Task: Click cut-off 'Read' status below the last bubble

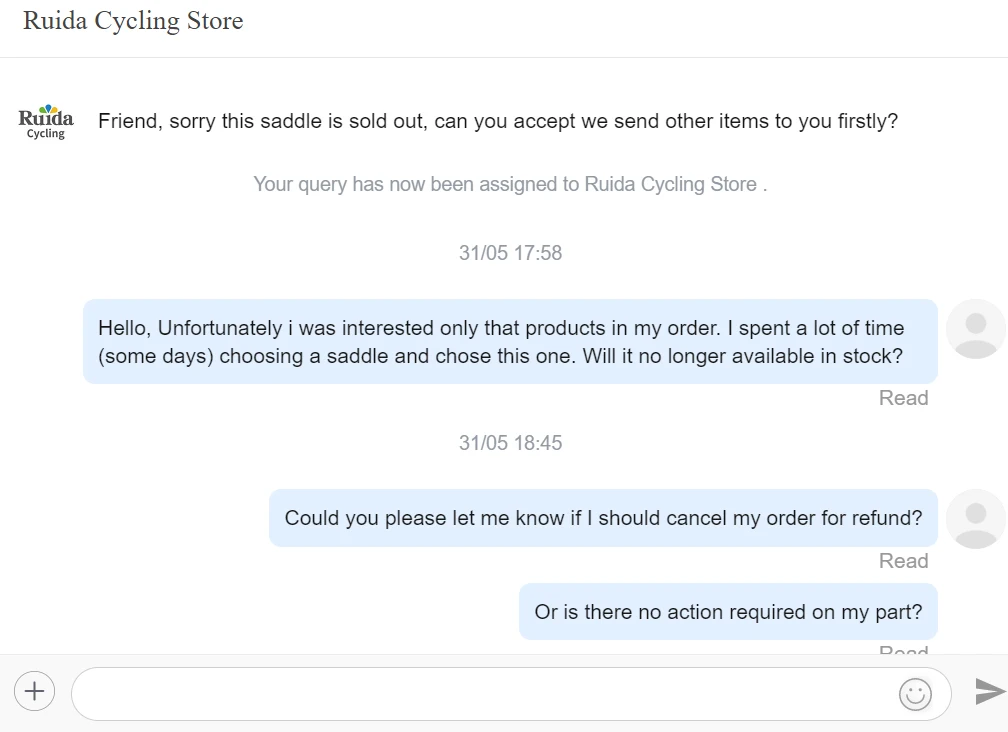Action: click(903, 650)
